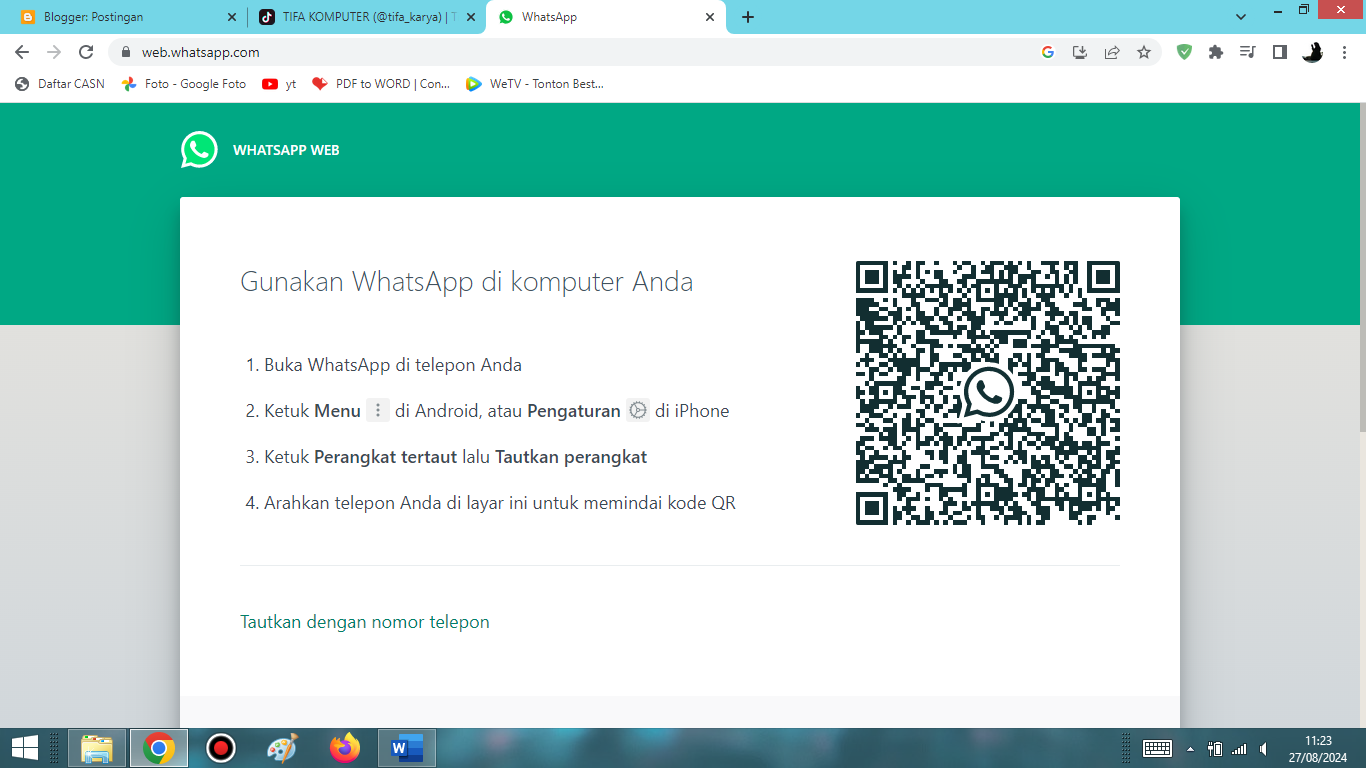View site information lock icon
Screen dimensions: 1366x768
click(126, 52)
